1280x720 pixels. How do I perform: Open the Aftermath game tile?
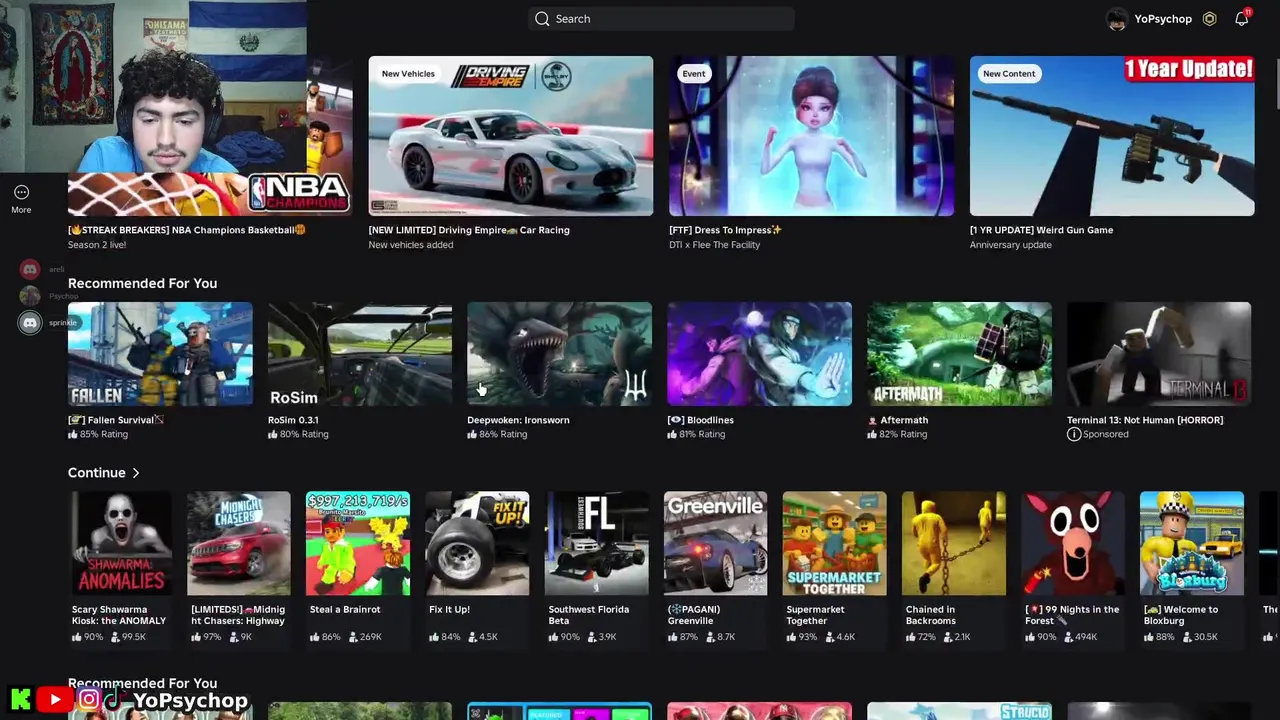(959, 354)
